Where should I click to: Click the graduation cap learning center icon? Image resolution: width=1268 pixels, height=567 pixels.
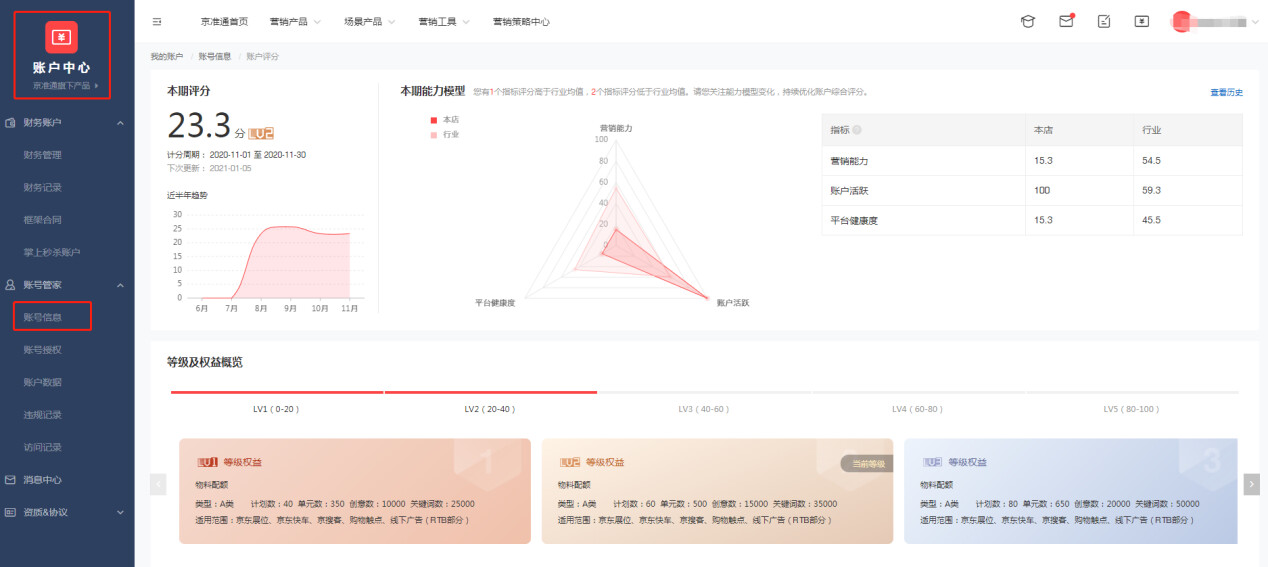pyautogui.click(x=1027, y=21)
